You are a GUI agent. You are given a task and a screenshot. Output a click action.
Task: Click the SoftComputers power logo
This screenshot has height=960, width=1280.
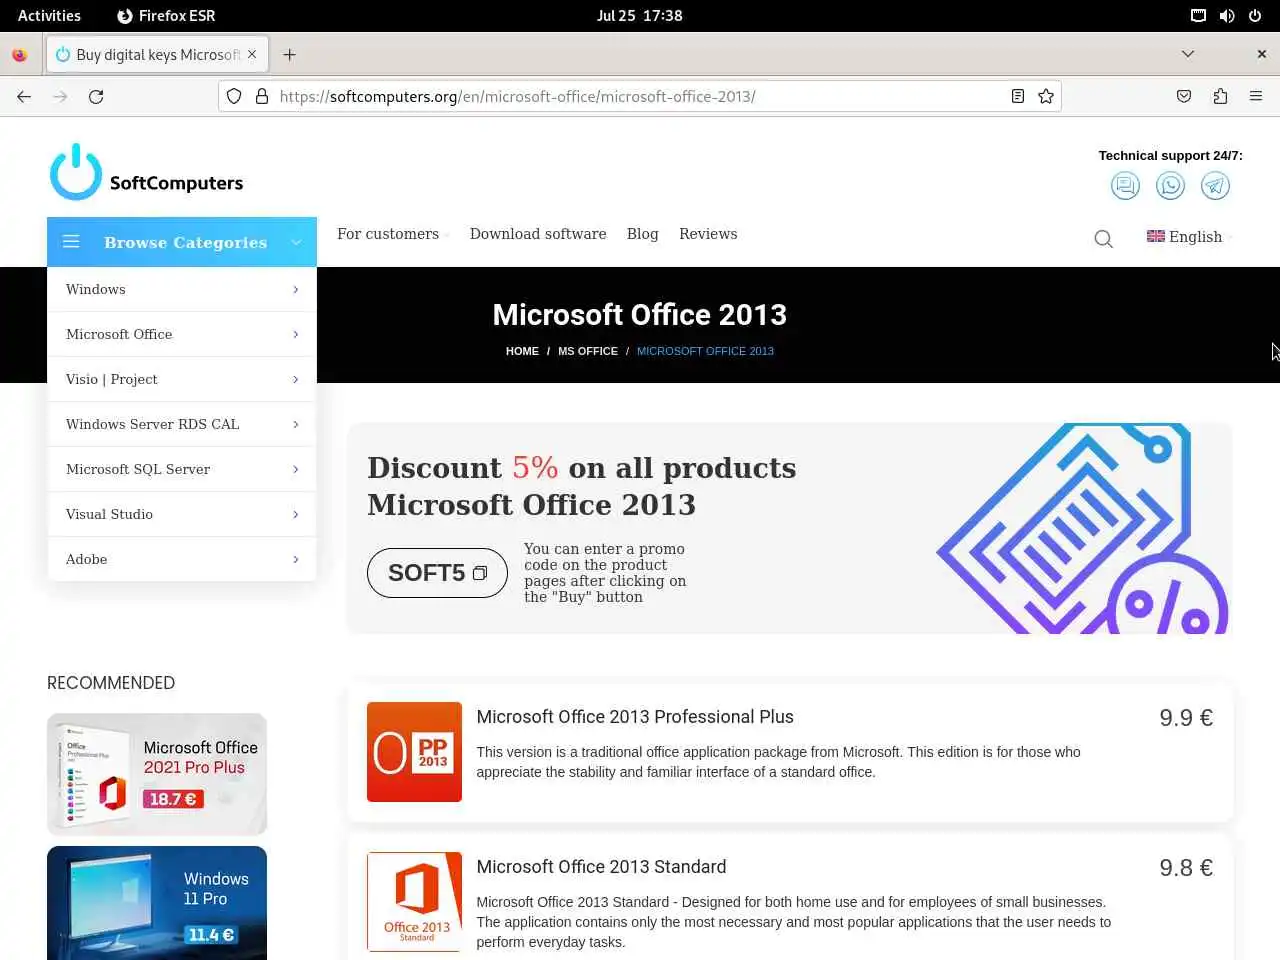(76, 172)
